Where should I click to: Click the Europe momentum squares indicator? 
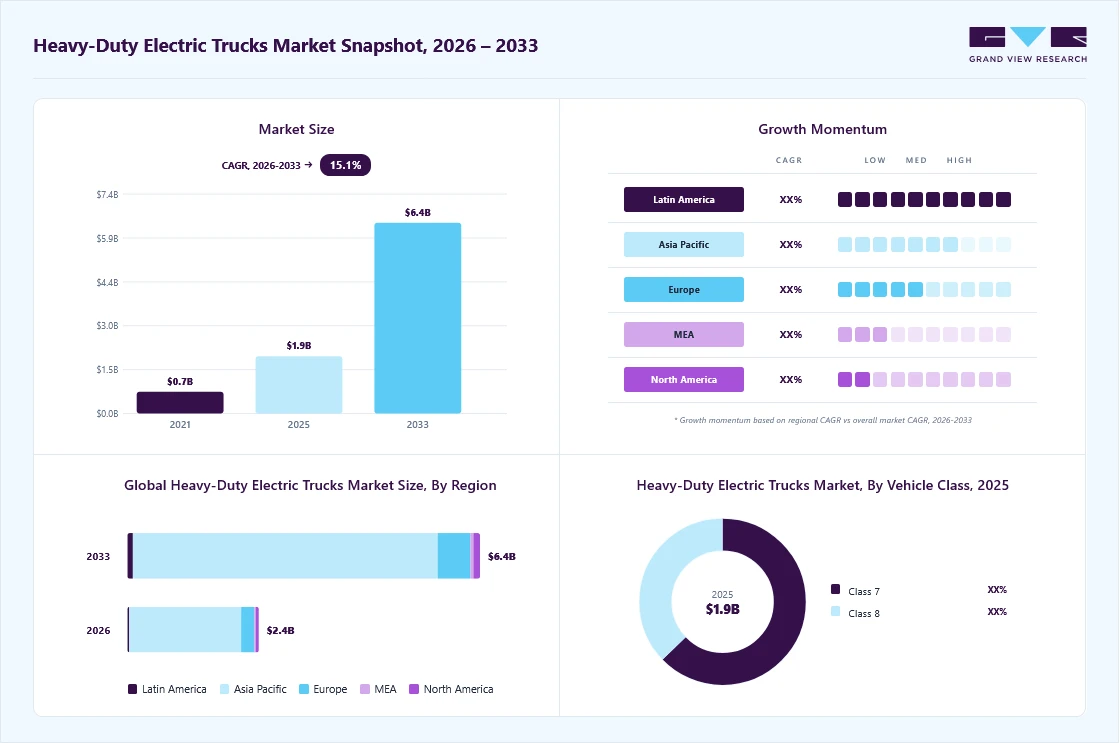(x=924, y=289)
